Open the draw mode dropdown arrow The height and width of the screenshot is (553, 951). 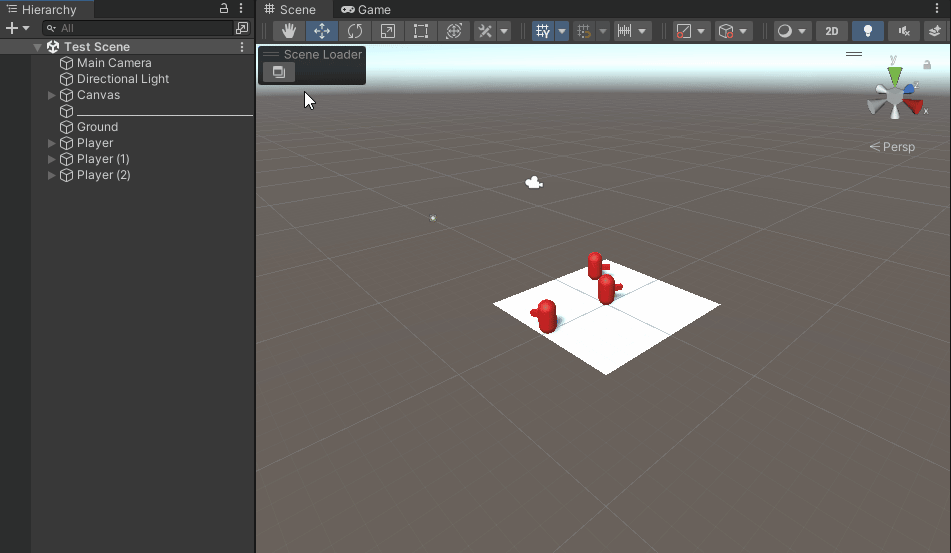click(x=802, y=31)
